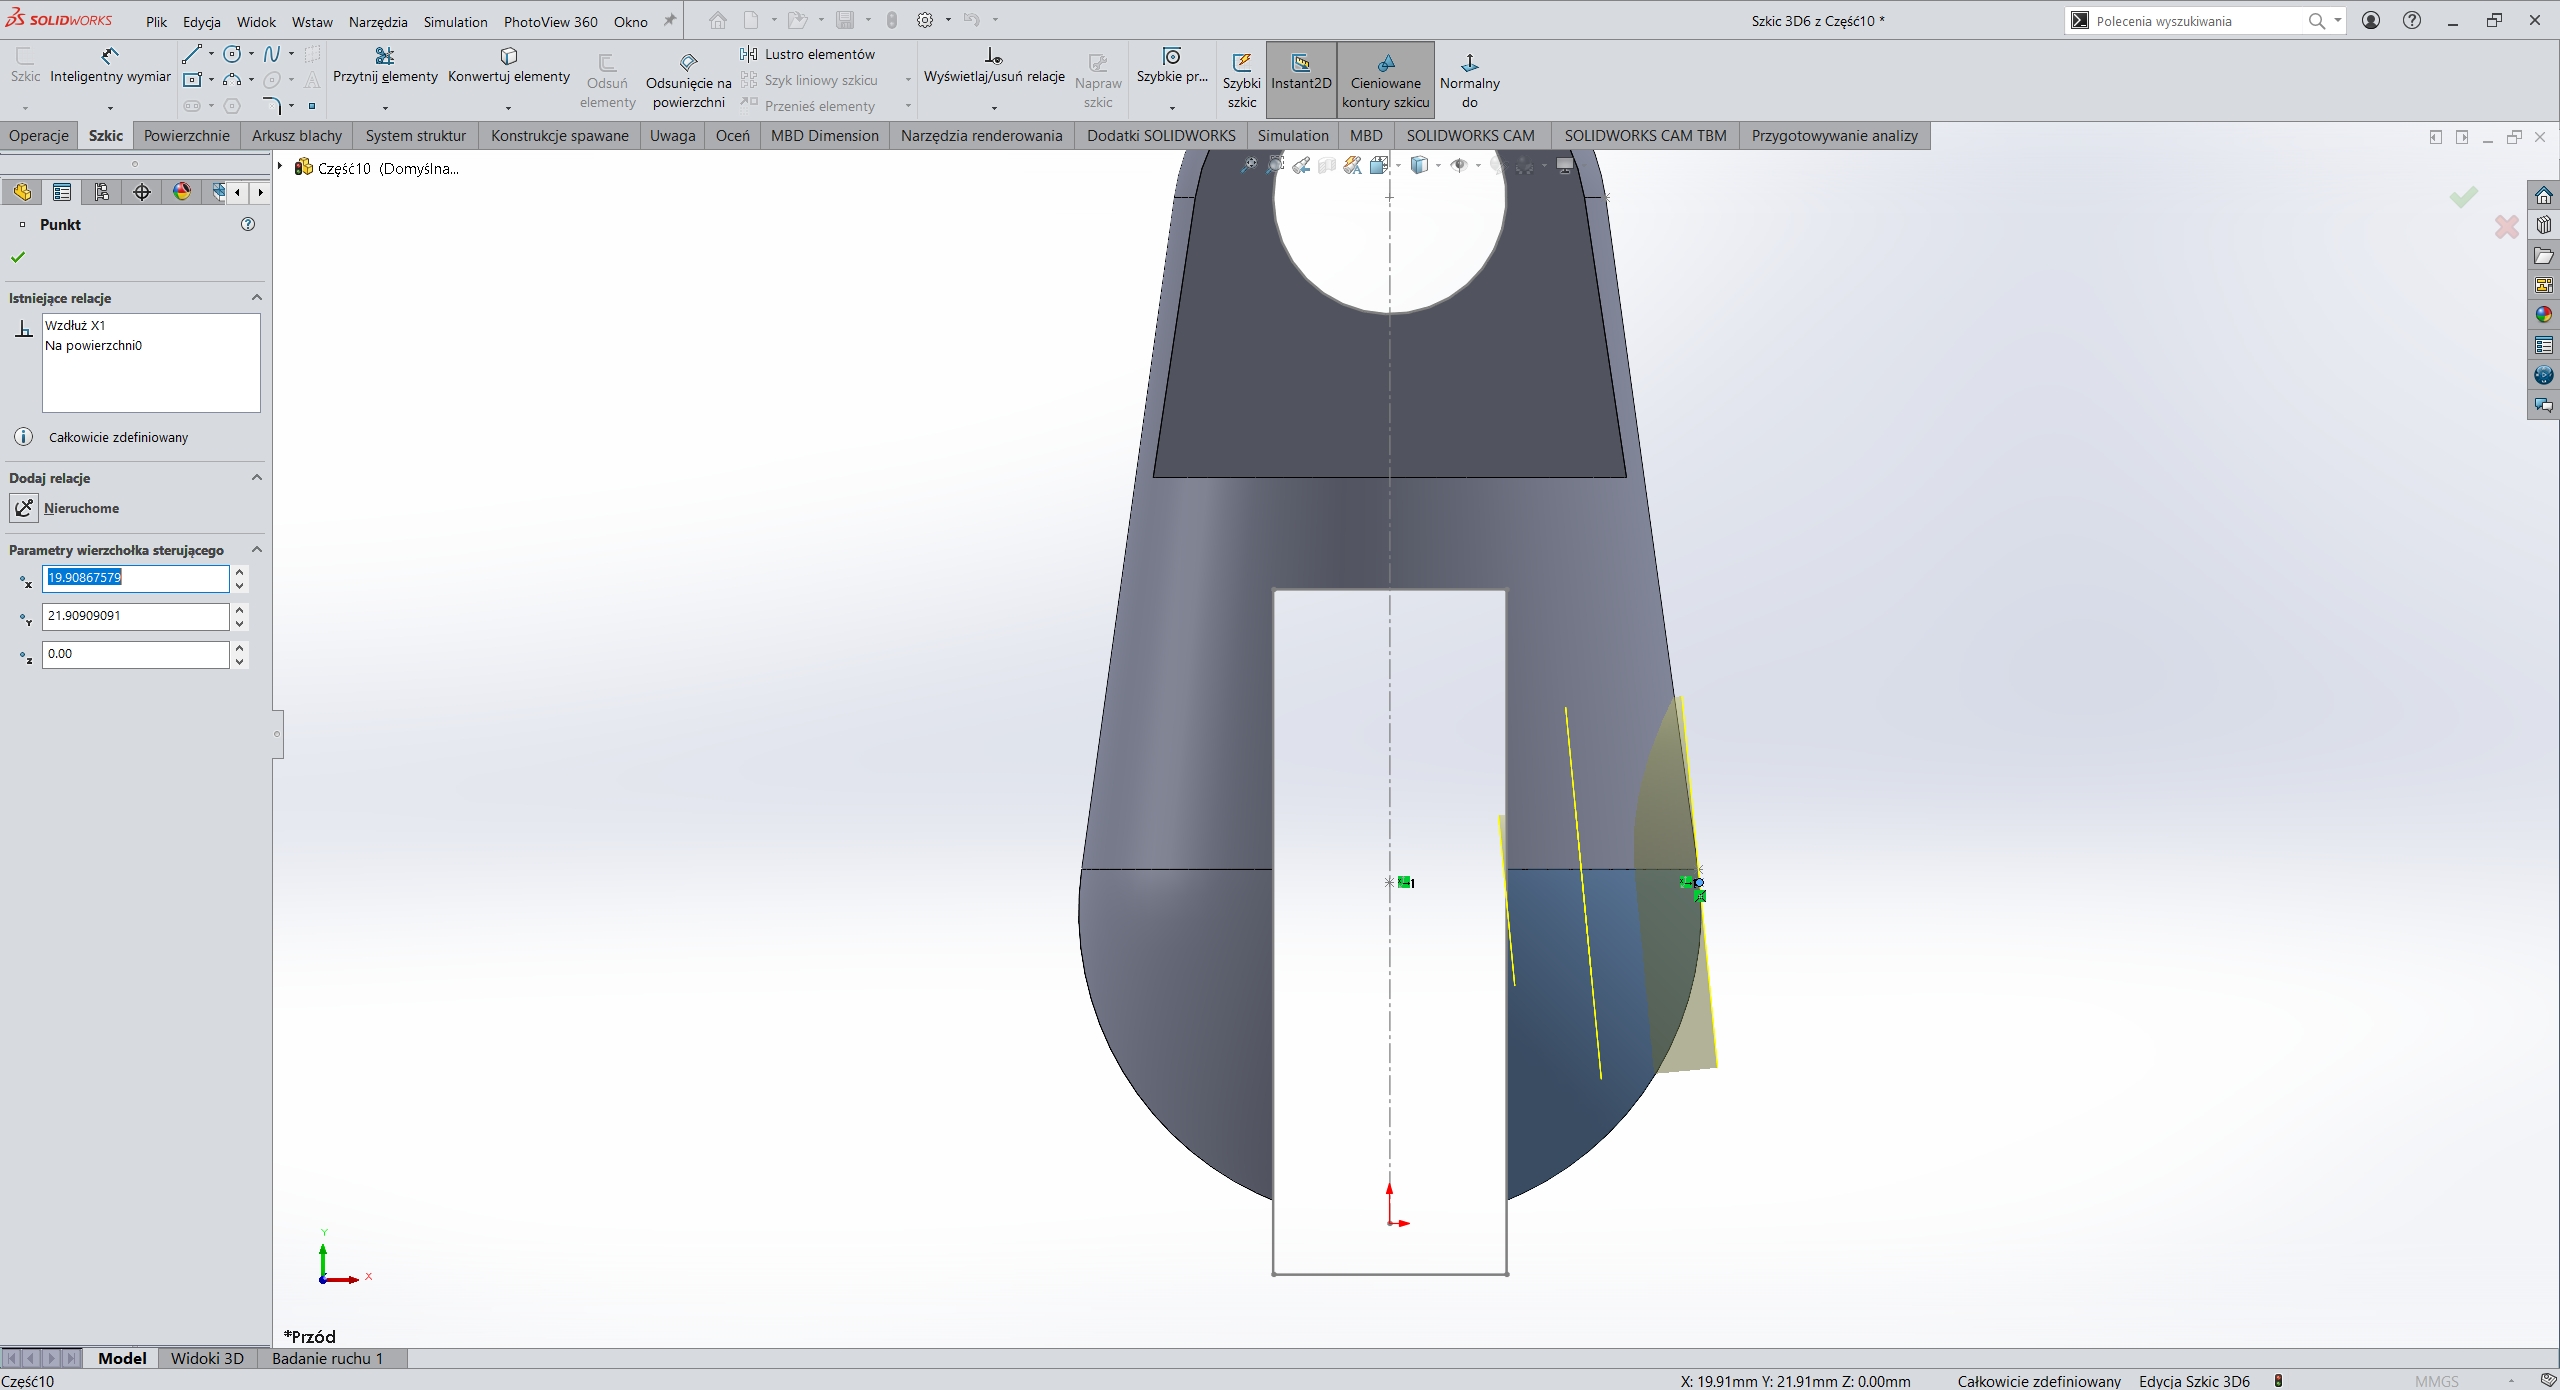Switch to Arkusz blachy tab
The image size is (2560, 1390).
[297, 135]
